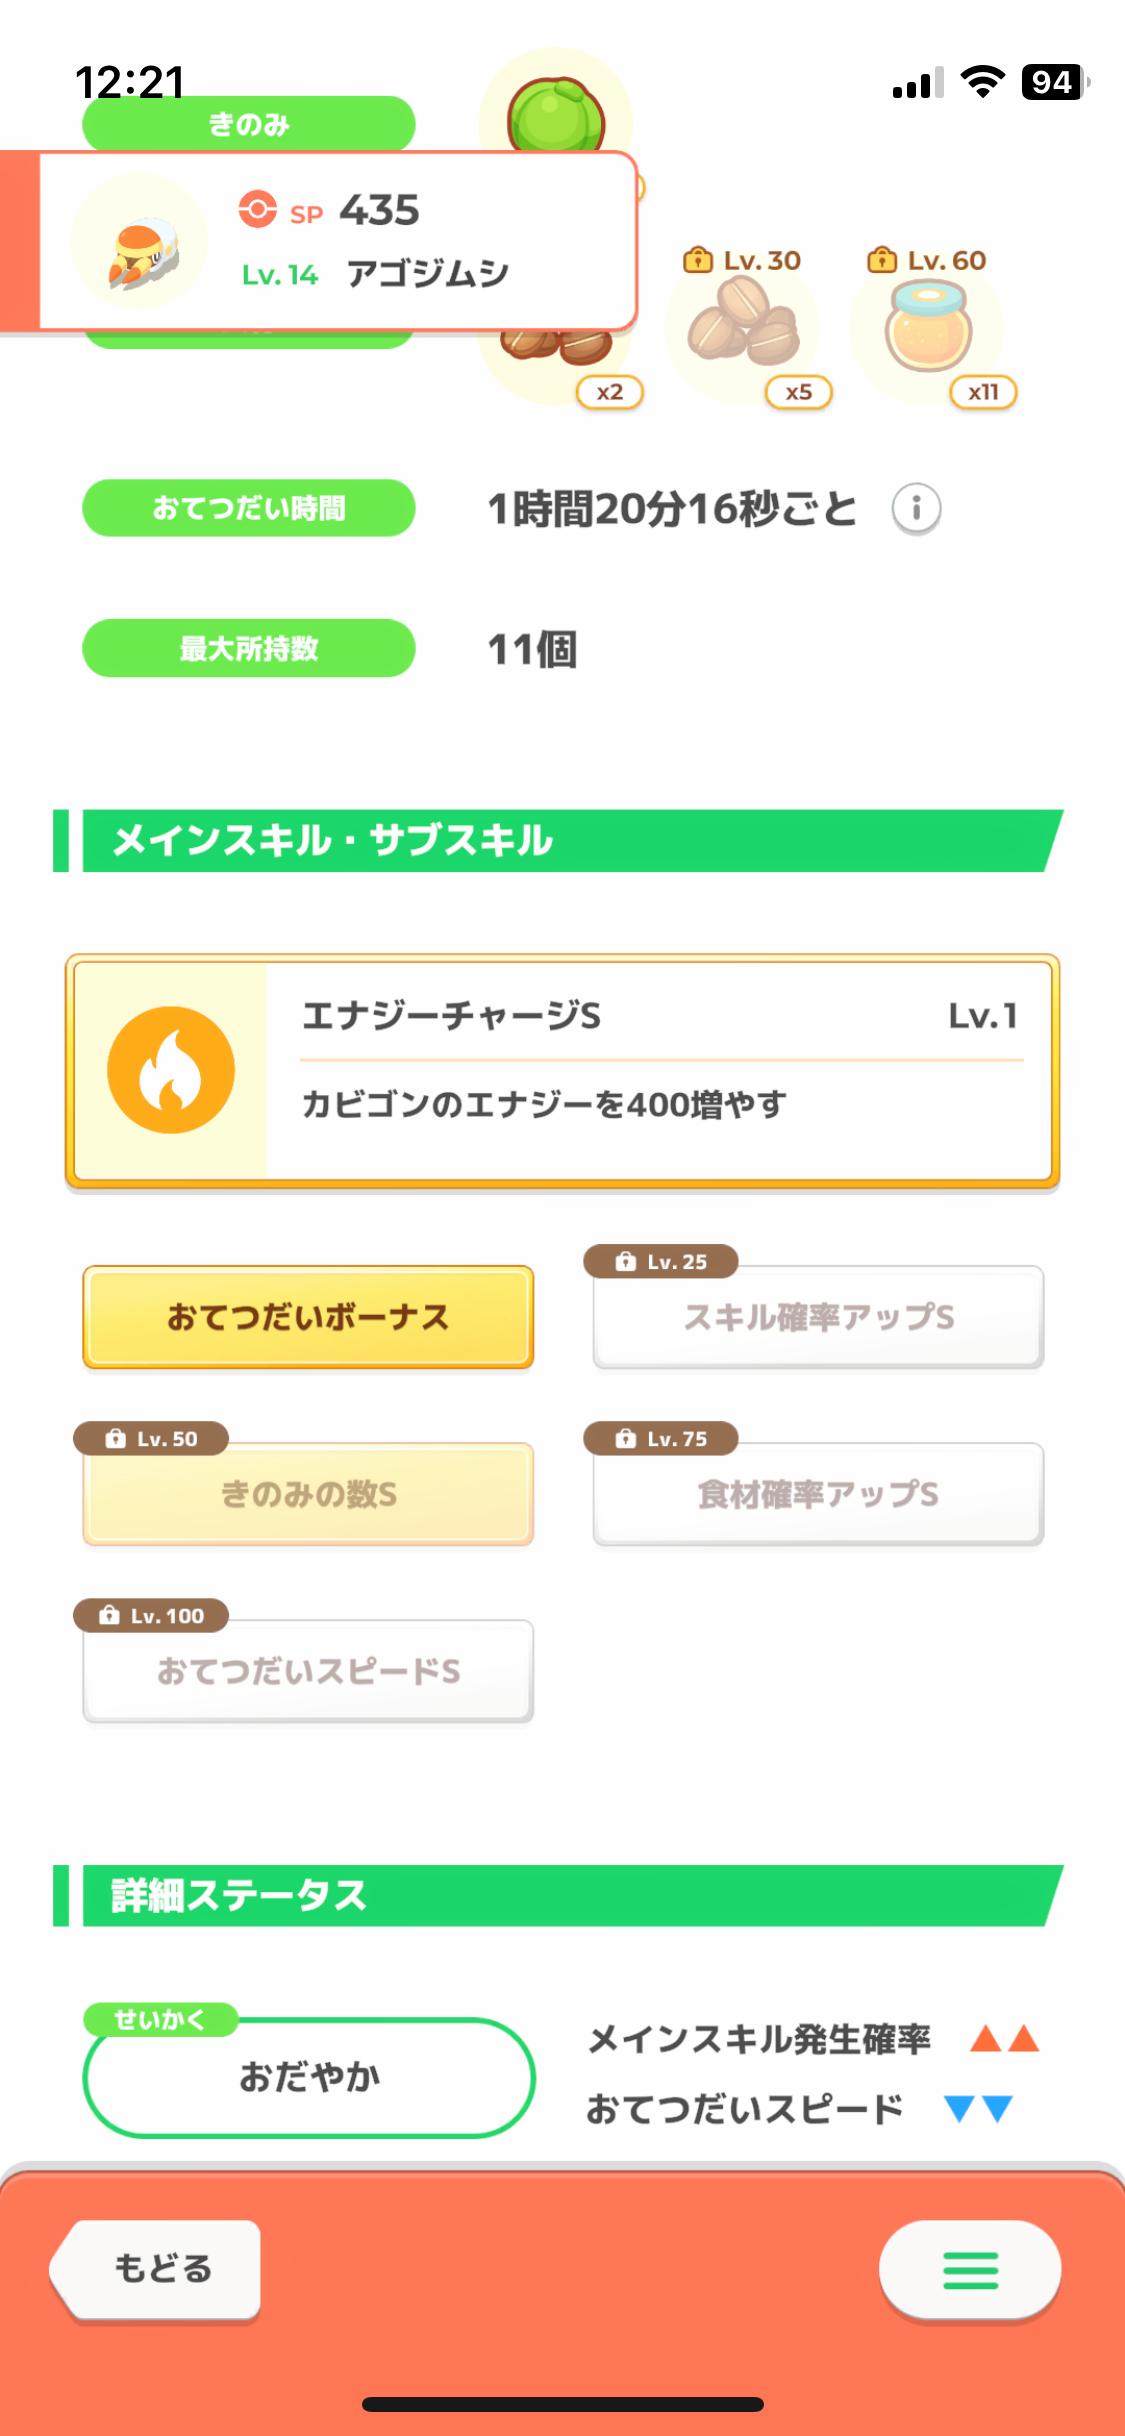
Task: Tap the おてつだい時間 green label
Action: coord(248,509)
